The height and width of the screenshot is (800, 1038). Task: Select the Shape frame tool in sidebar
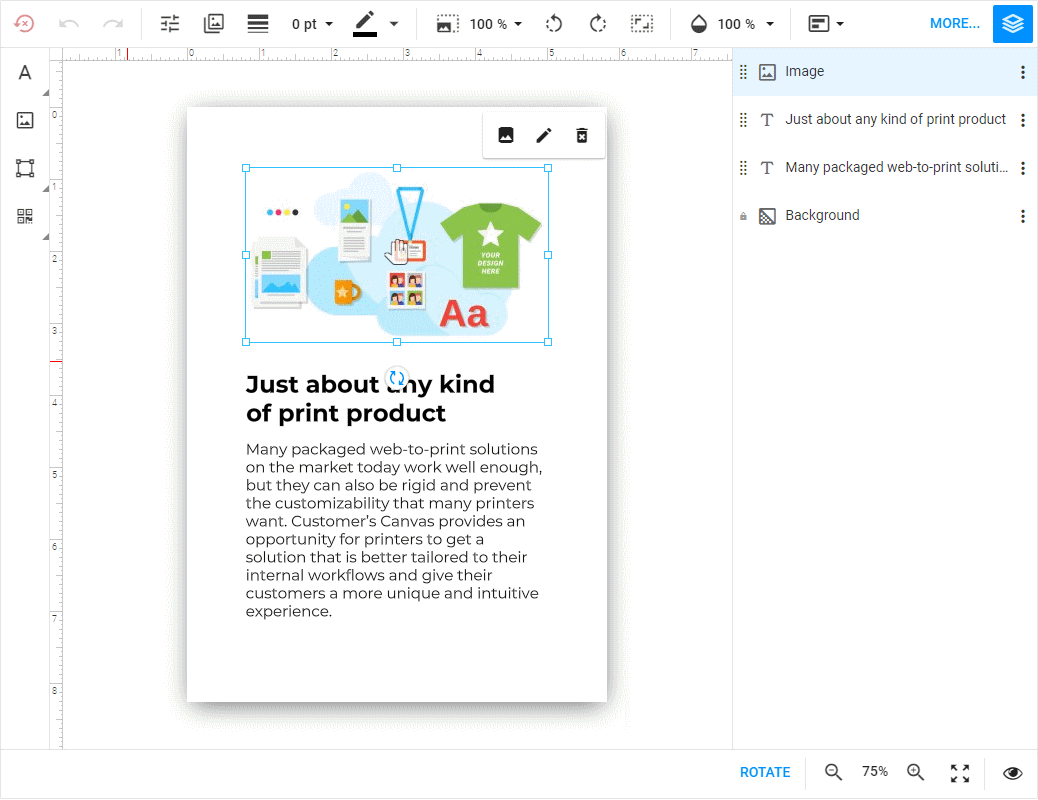(x=24, y=168)
